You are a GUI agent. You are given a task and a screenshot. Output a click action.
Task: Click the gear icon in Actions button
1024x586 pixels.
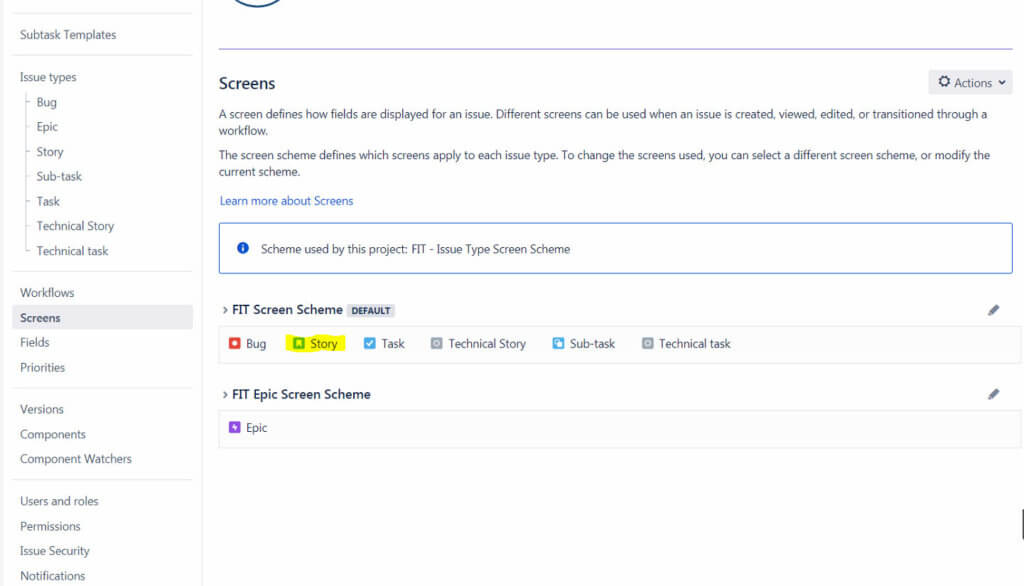click(x=944, y=82)
